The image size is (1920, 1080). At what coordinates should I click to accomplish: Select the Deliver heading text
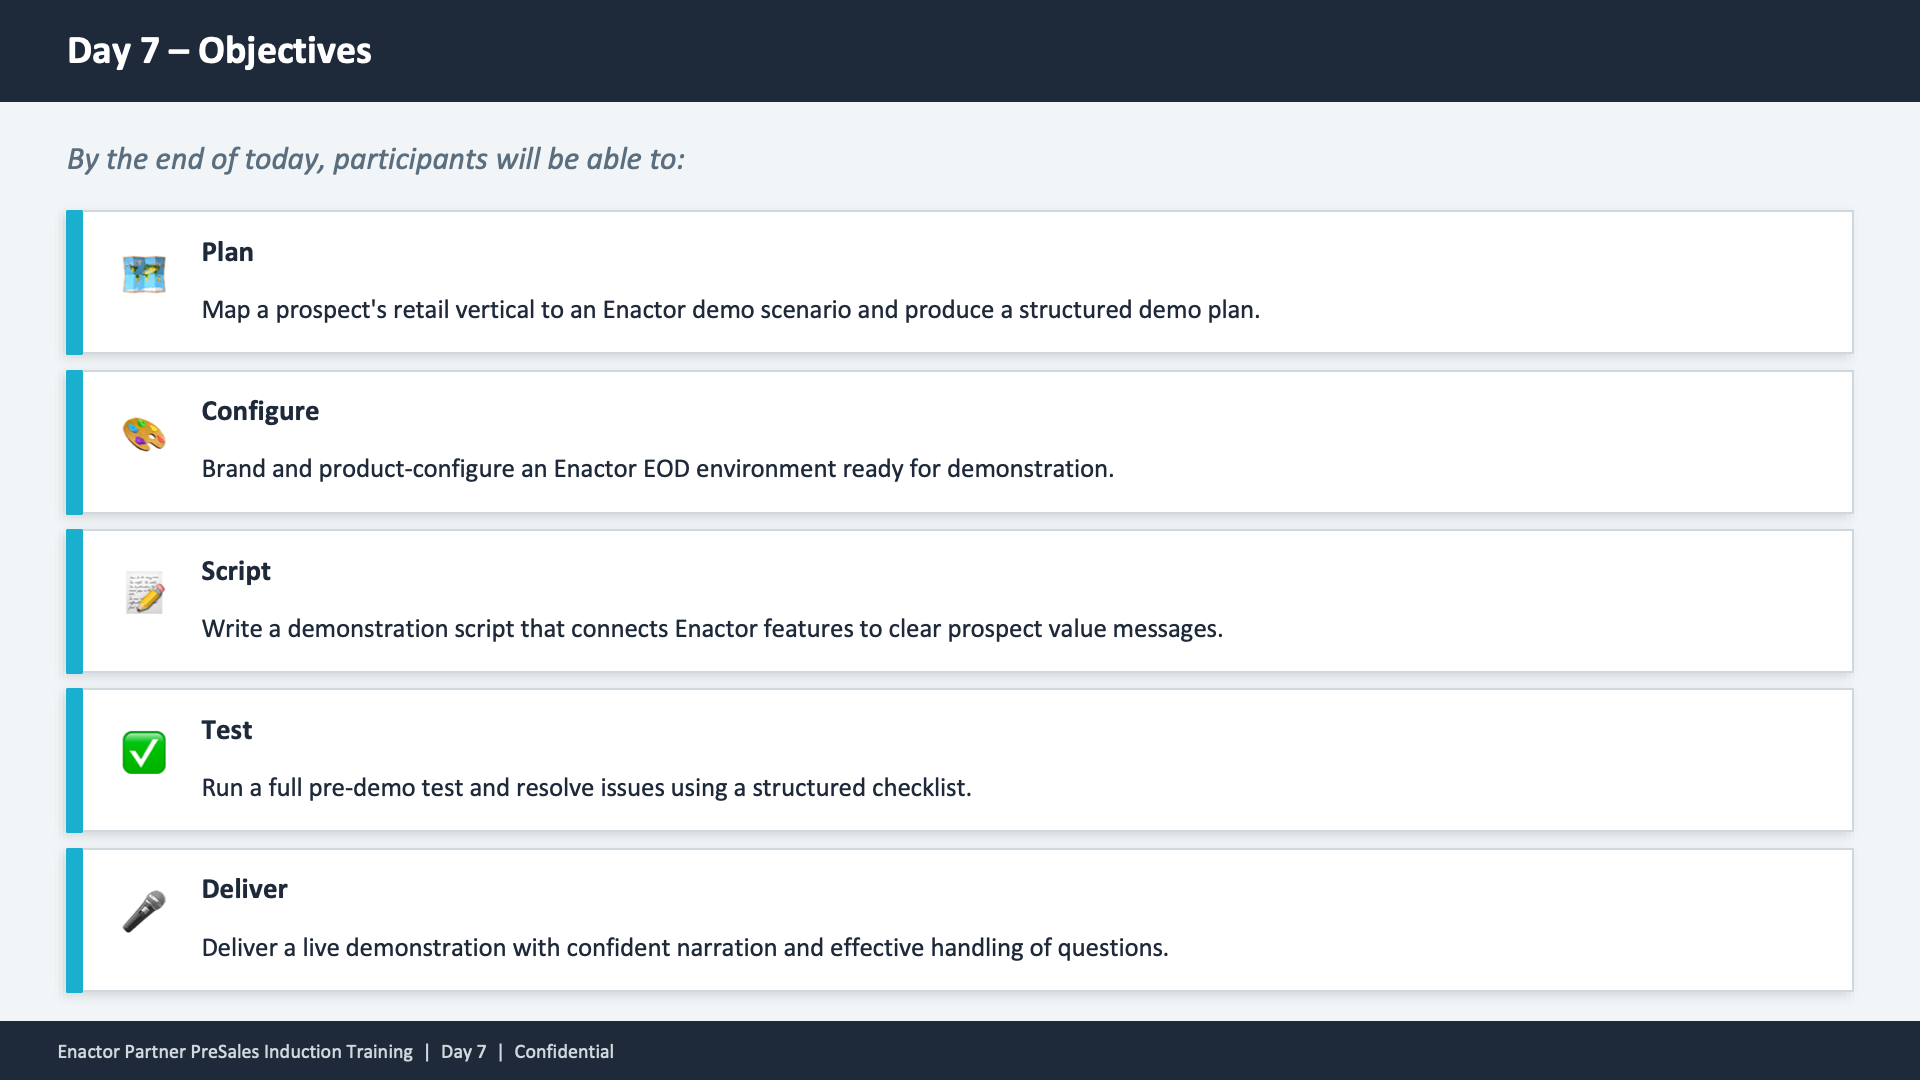click(x=244, y=889)
